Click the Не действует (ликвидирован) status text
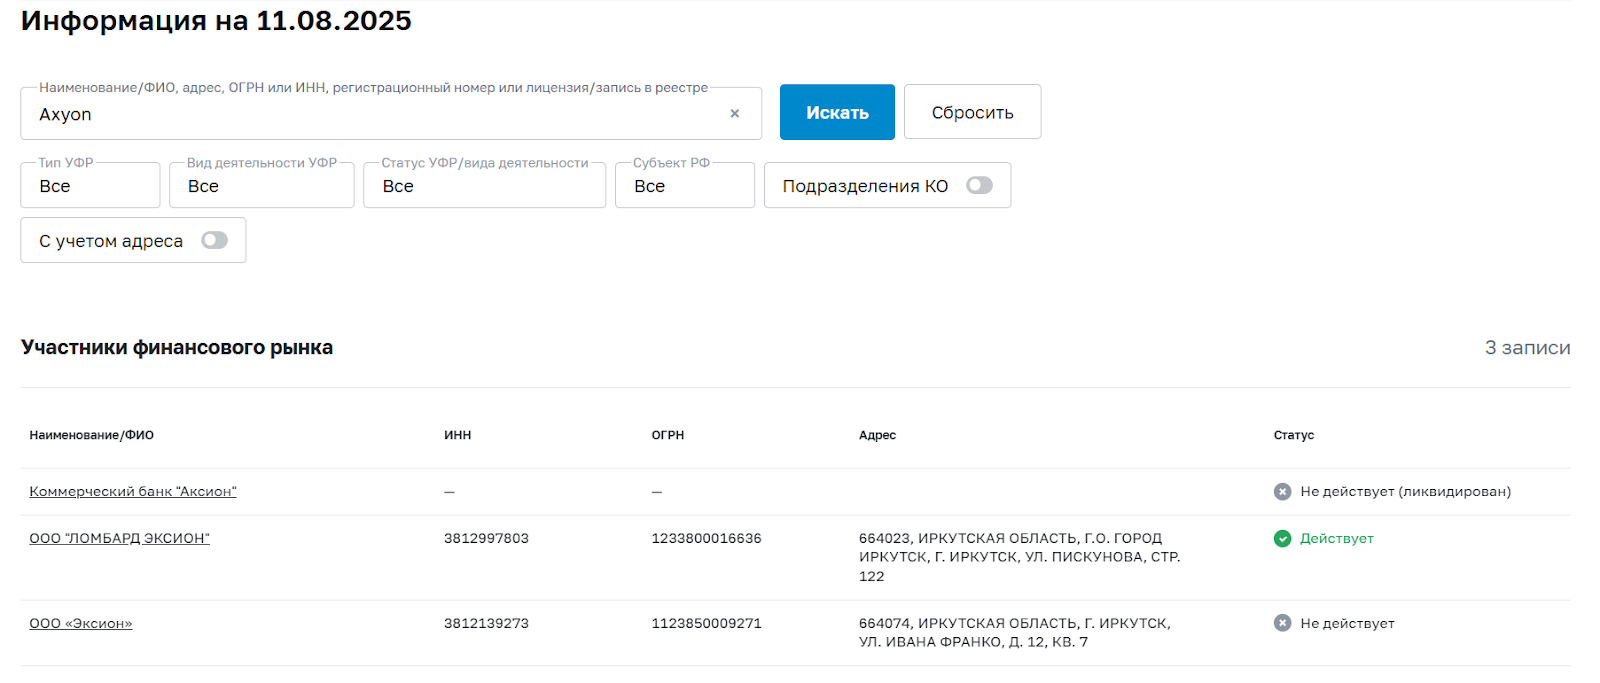The width and height of the screenshot is (1600, 683). pos(1406,492)
